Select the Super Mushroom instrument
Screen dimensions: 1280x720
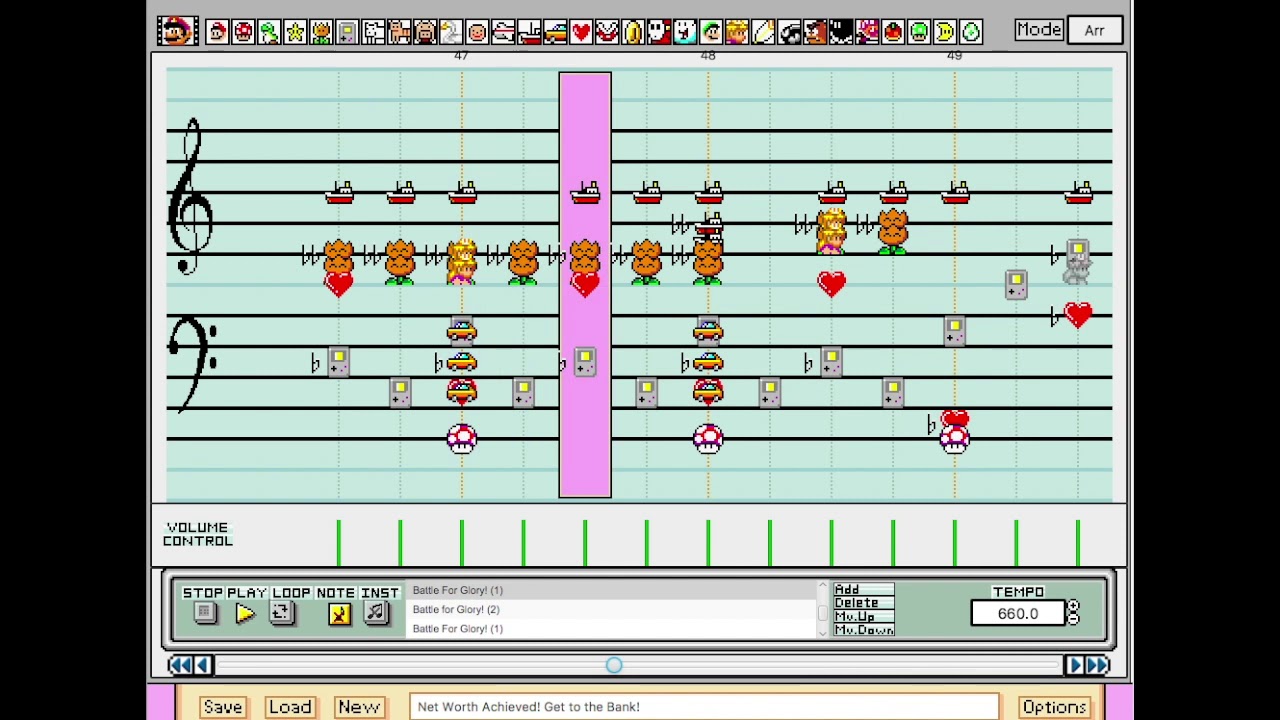tap(243, 32)
